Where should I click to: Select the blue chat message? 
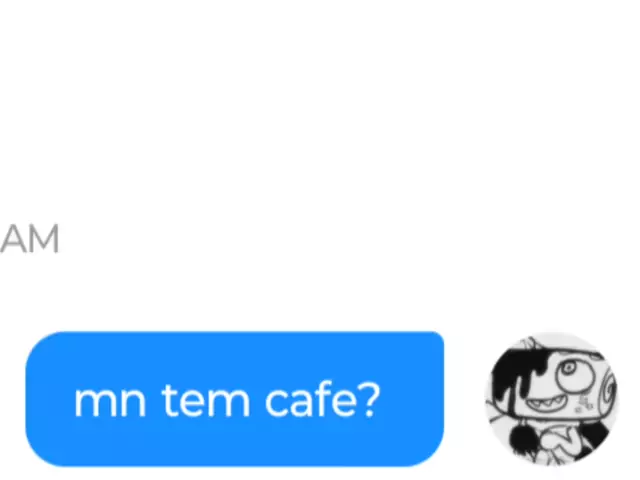[235, 399]
